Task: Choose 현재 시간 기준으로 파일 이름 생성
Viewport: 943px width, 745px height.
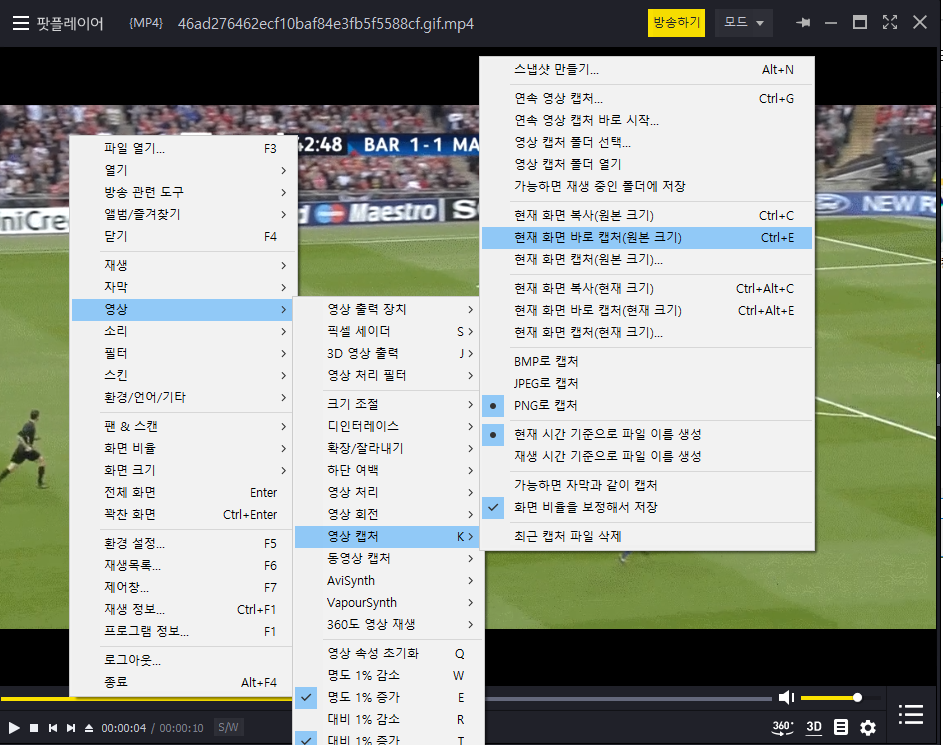Action: 648,434
